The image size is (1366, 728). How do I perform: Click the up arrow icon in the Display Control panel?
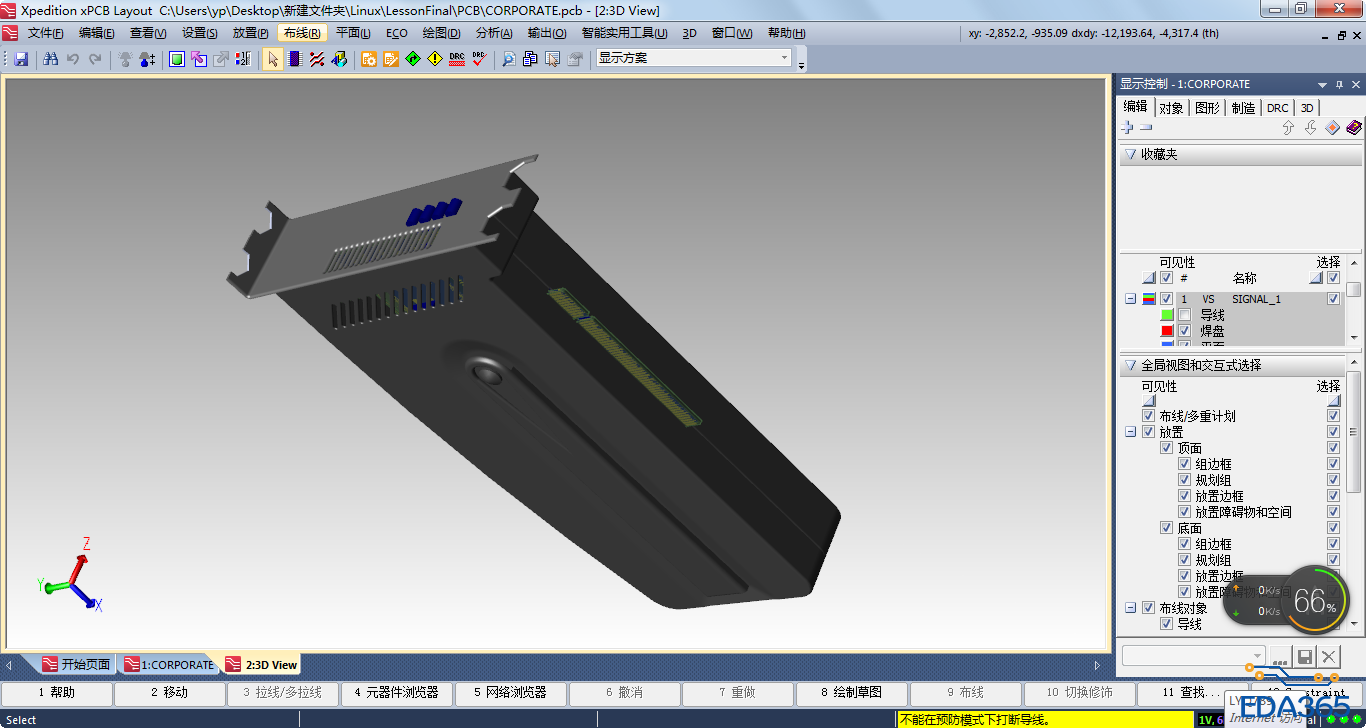tap(1288, 128)
